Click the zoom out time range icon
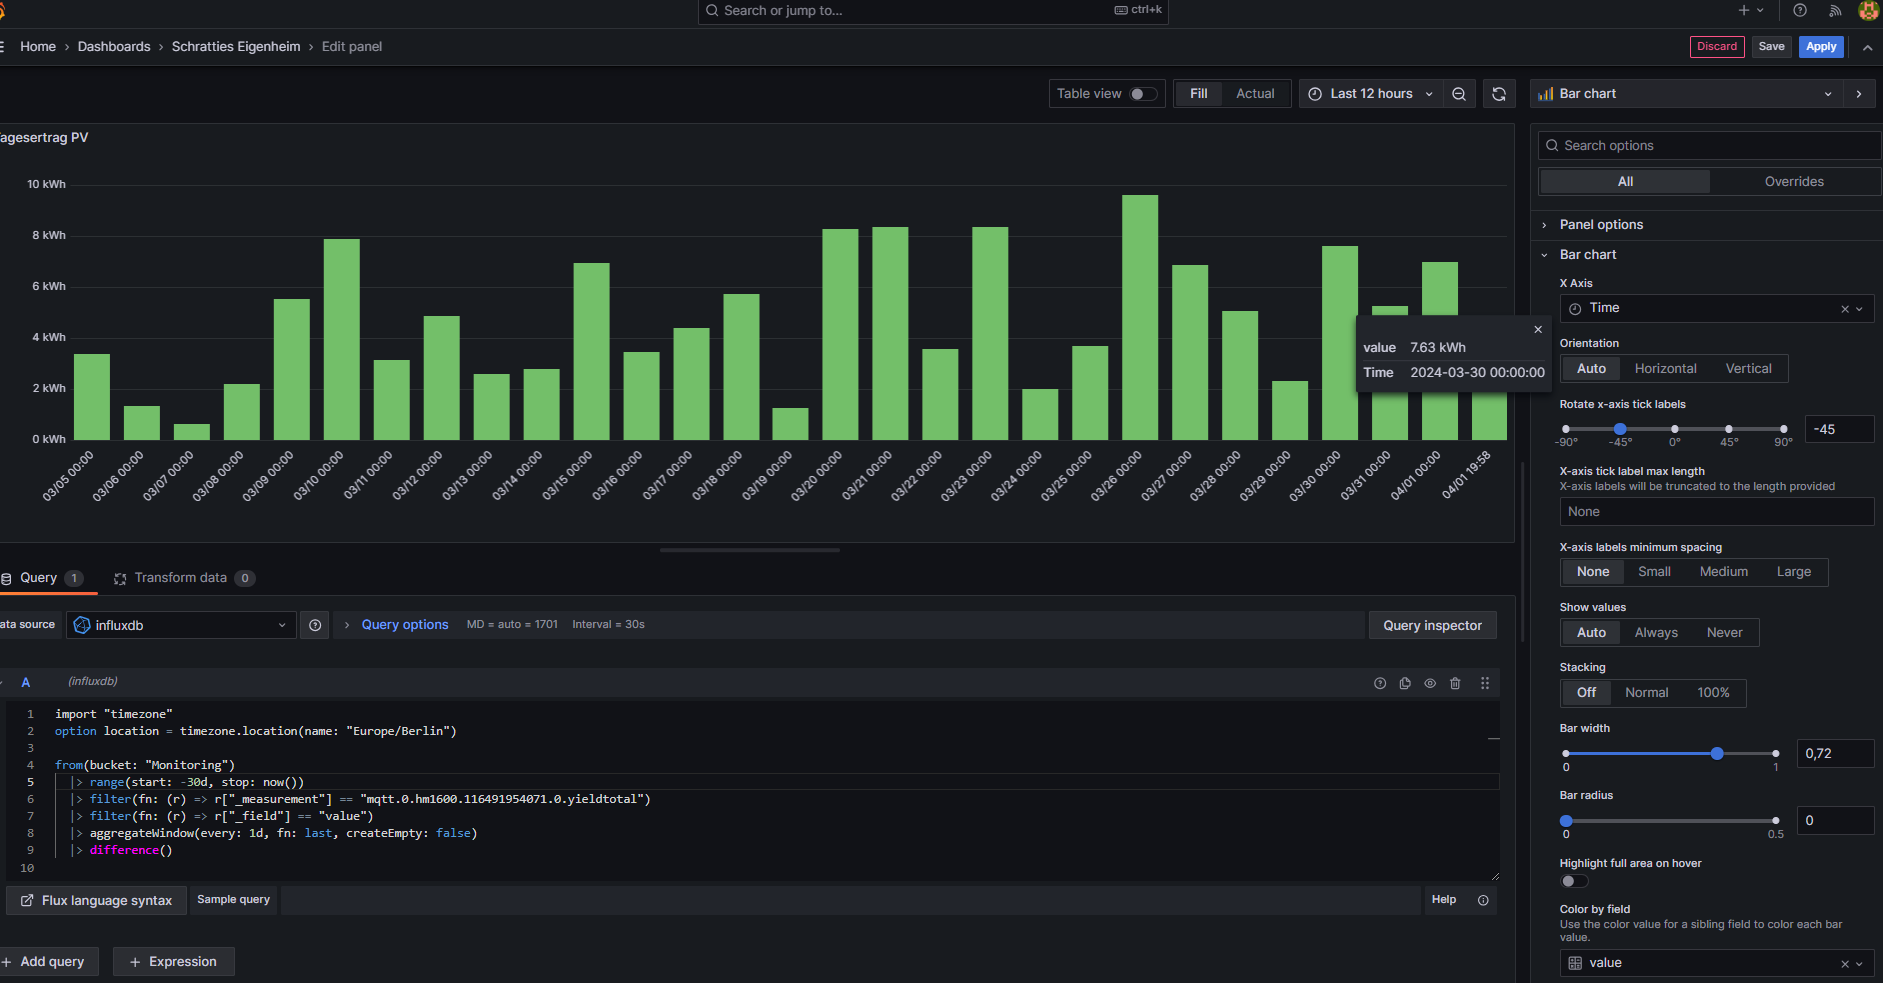Viewport: 1883px width, 983px height. (1459, 94)
